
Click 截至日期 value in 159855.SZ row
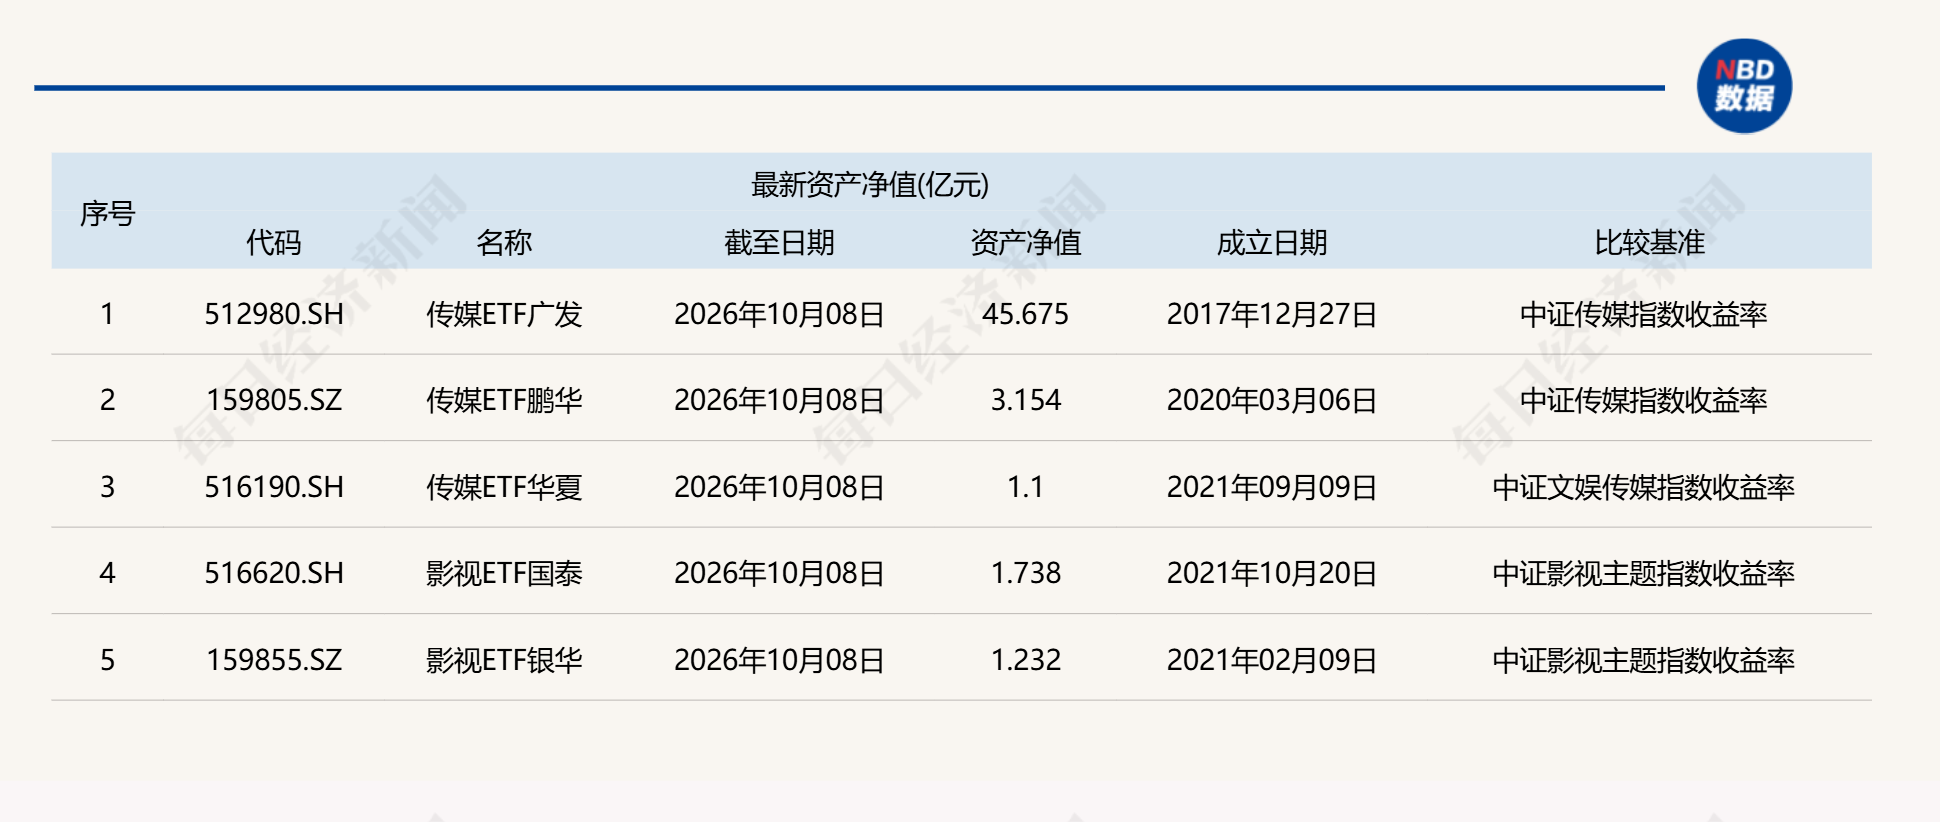coord(779,660)
